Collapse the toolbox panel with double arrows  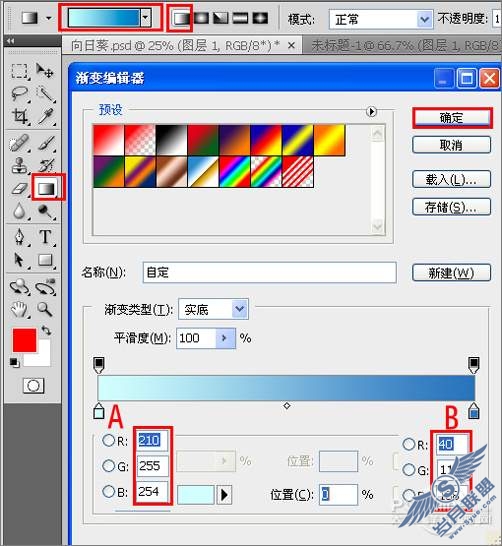(10, 41)
